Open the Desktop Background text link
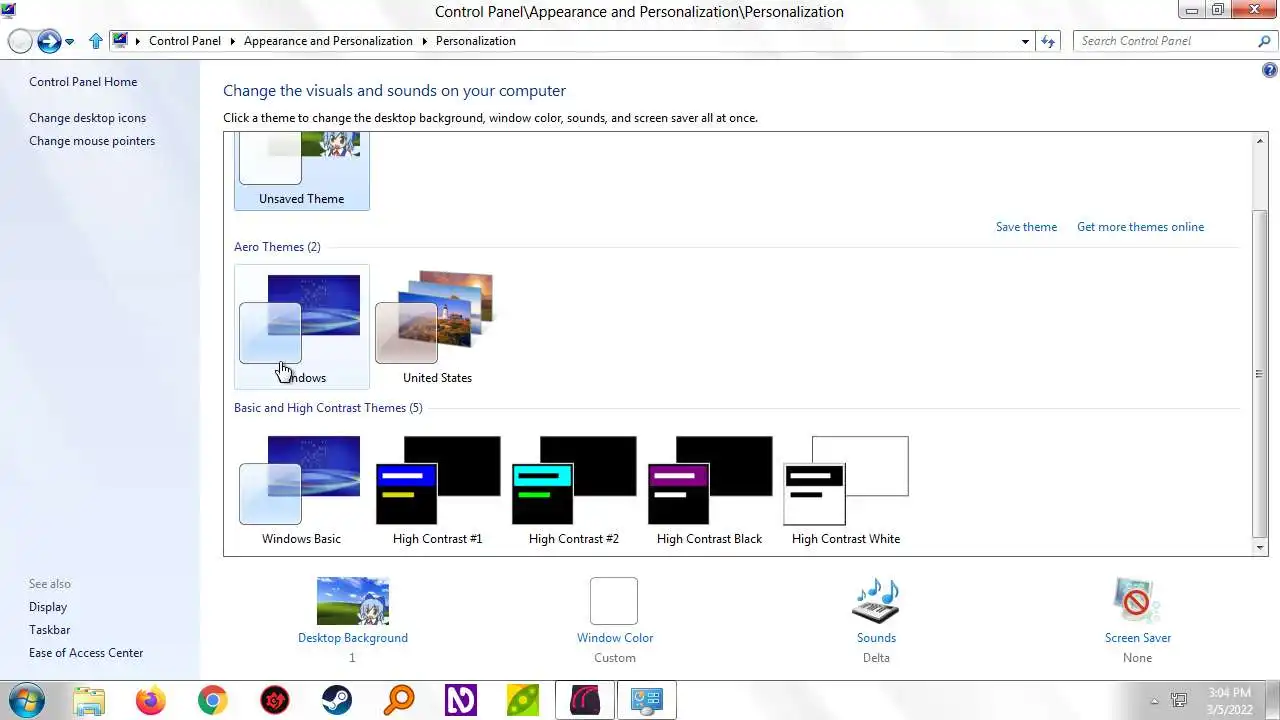Image resolution: width=1280 pixels, height=720 pixels. click(x=353, y=638)
